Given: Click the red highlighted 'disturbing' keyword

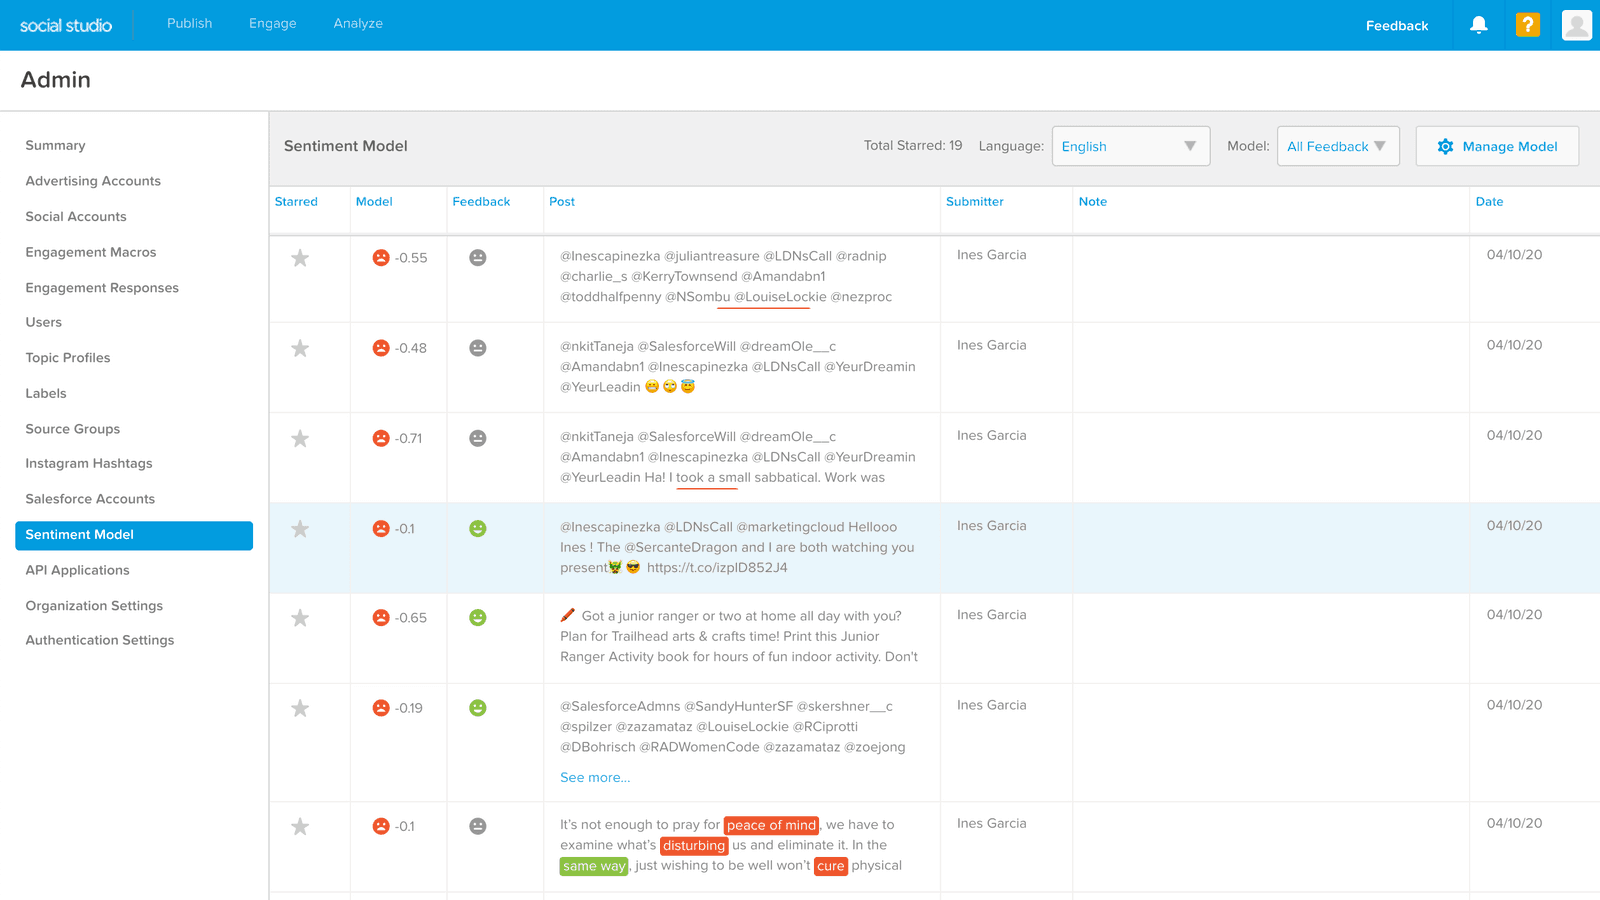Looking at the screenshot, I should click(x=694, y=846).
